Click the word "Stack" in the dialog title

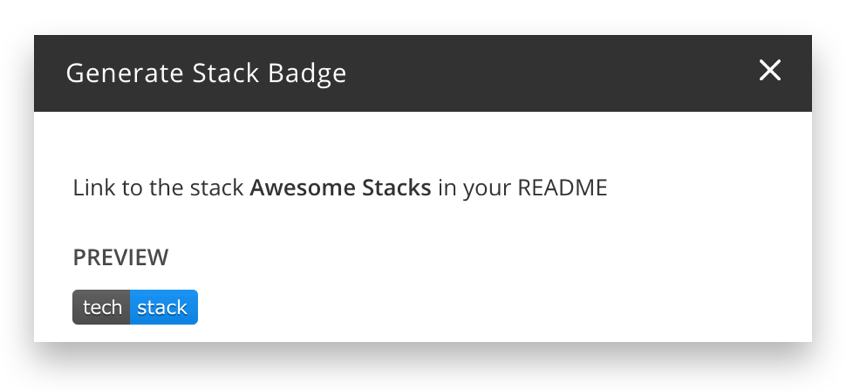(225, 73)
